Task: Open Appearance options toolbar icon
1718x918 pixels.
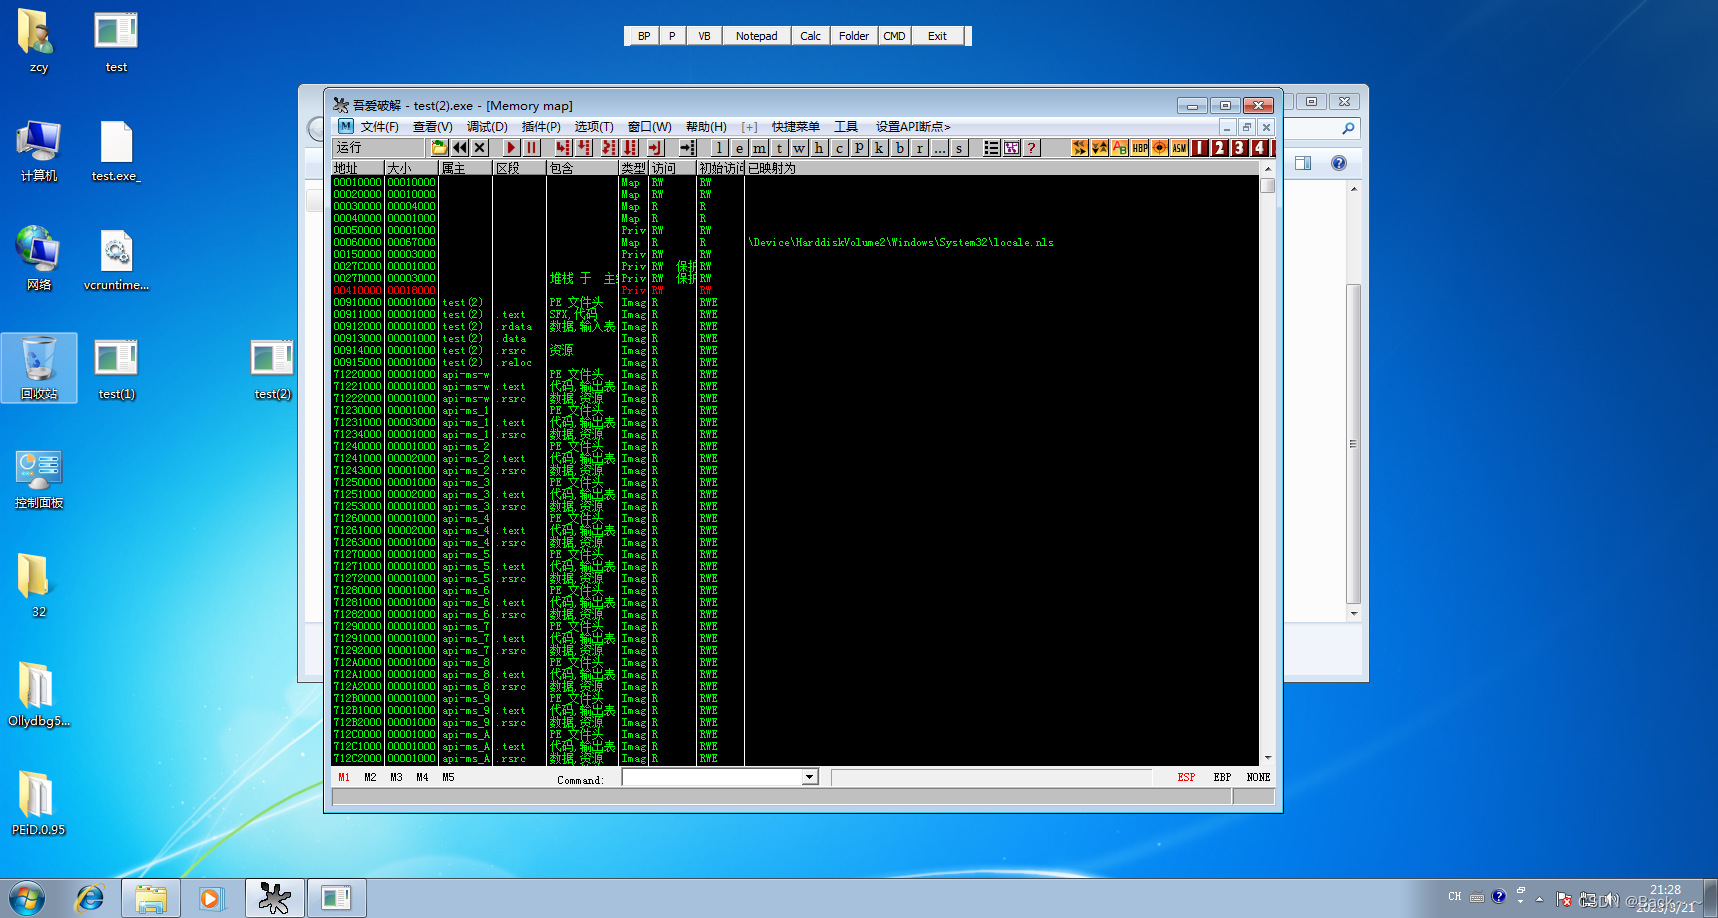Action: [x=1012, y=148]
